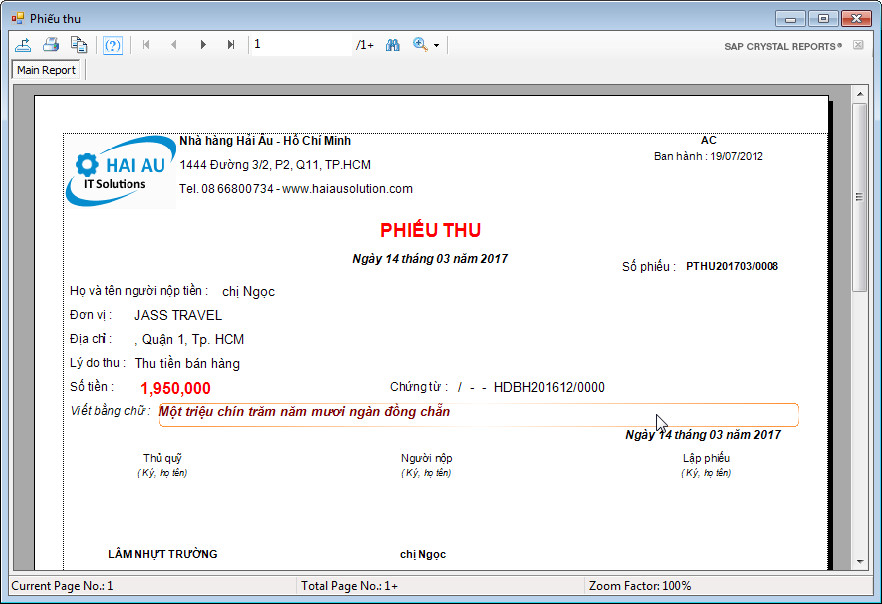Click the address 'Quận 1, Tp. HCM'

click(192, 340)
